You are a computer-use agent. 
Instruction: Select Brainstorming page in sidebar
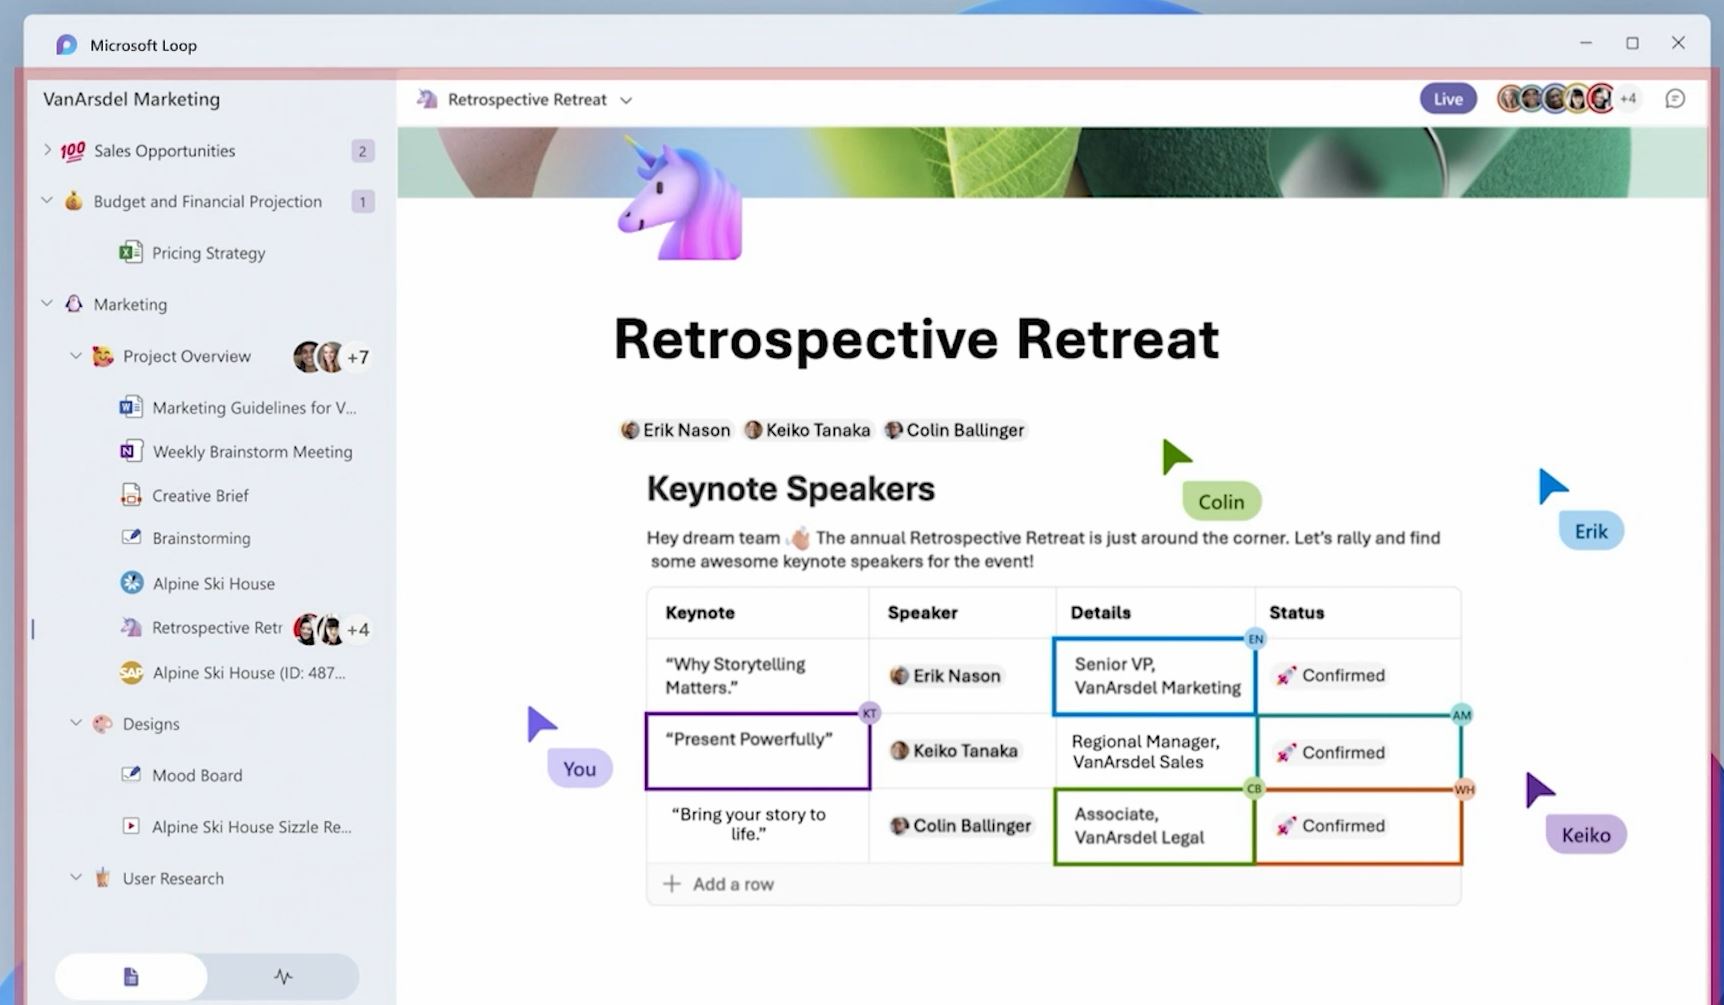[201, 538]
